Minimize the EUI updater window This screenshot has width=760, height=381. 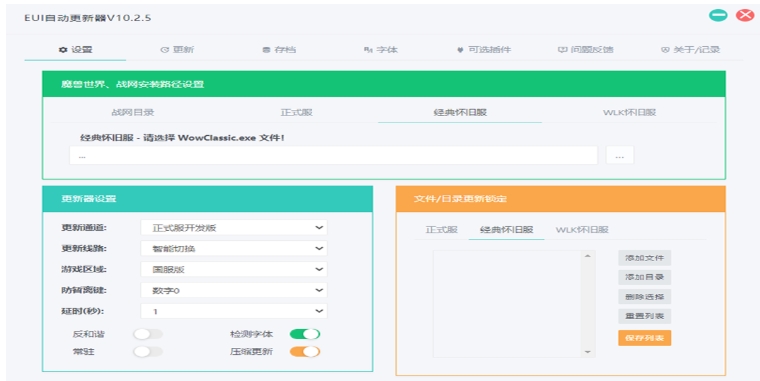[x=718, y=16]
